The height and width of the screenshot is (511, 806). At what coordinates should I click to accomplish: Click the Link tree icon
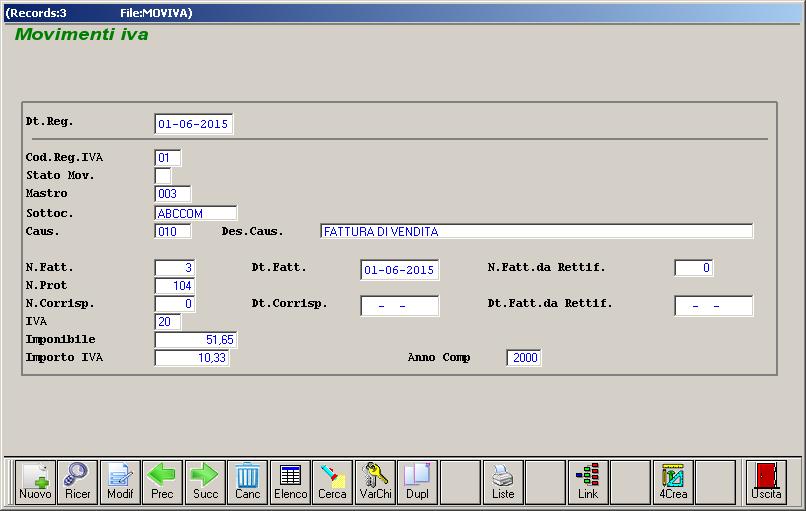(x=588, y=482)
